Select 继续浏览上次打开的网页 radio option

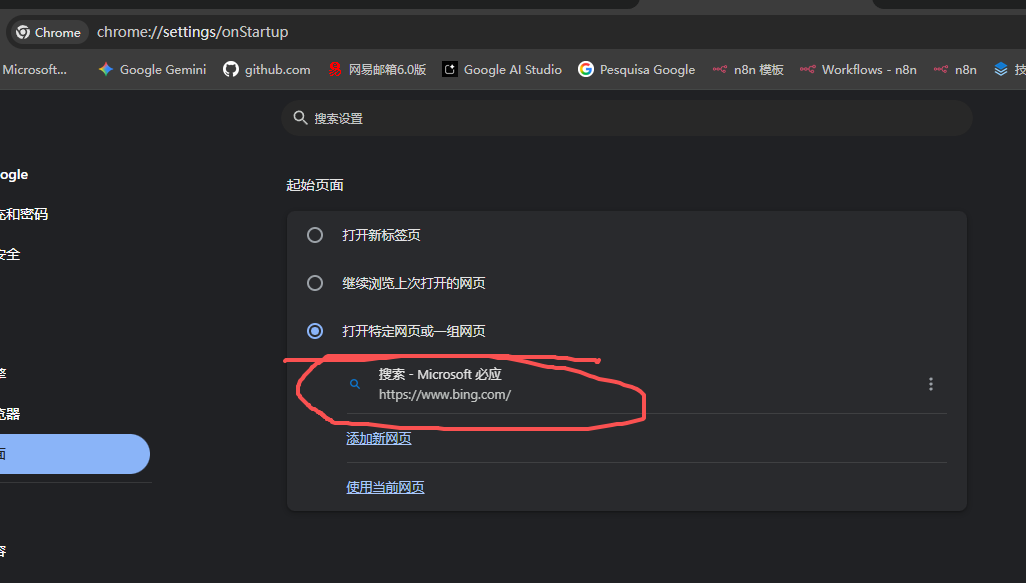tap(315, 283)
